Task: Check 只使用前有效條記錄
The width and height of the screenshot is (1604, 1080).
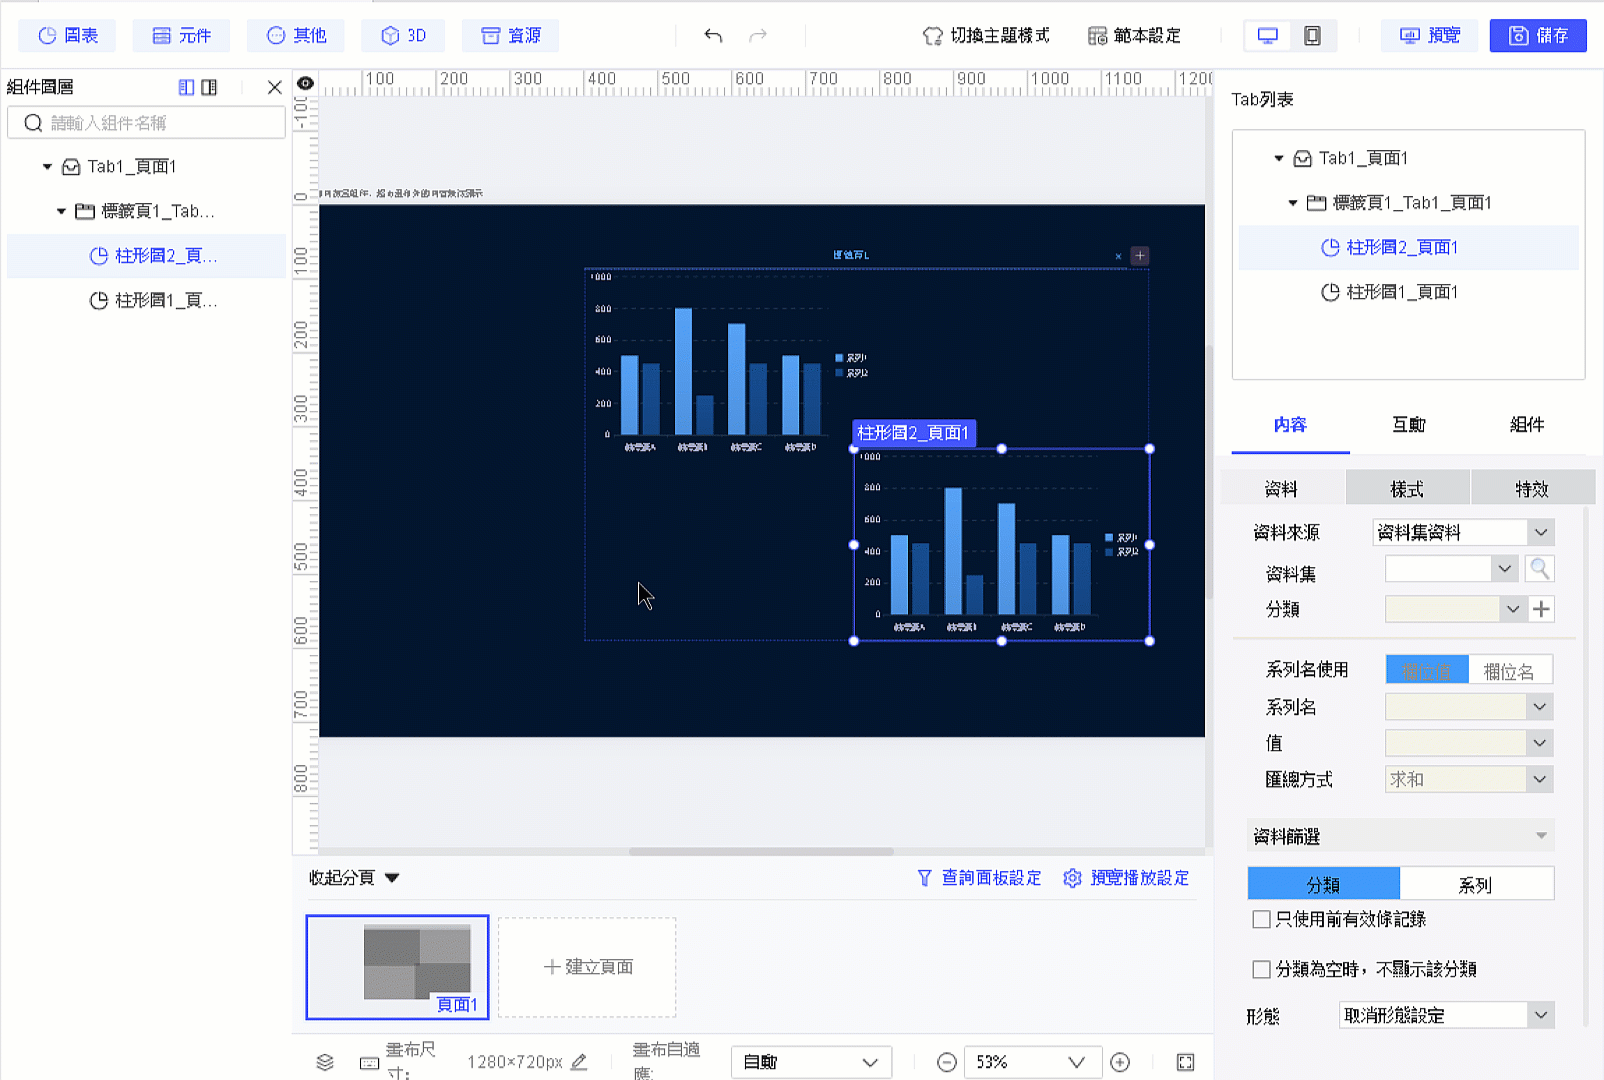Action: pyautogui.click(x=1262, y=919)
